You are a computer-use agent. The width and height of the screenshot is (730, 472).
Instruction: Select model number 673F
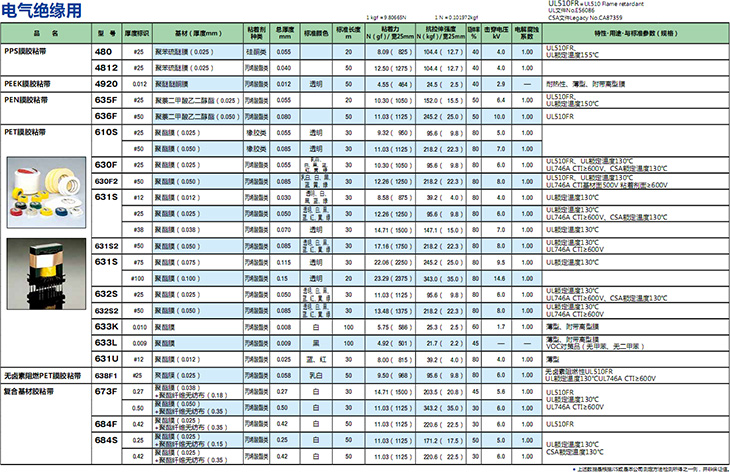pos(106,391)
